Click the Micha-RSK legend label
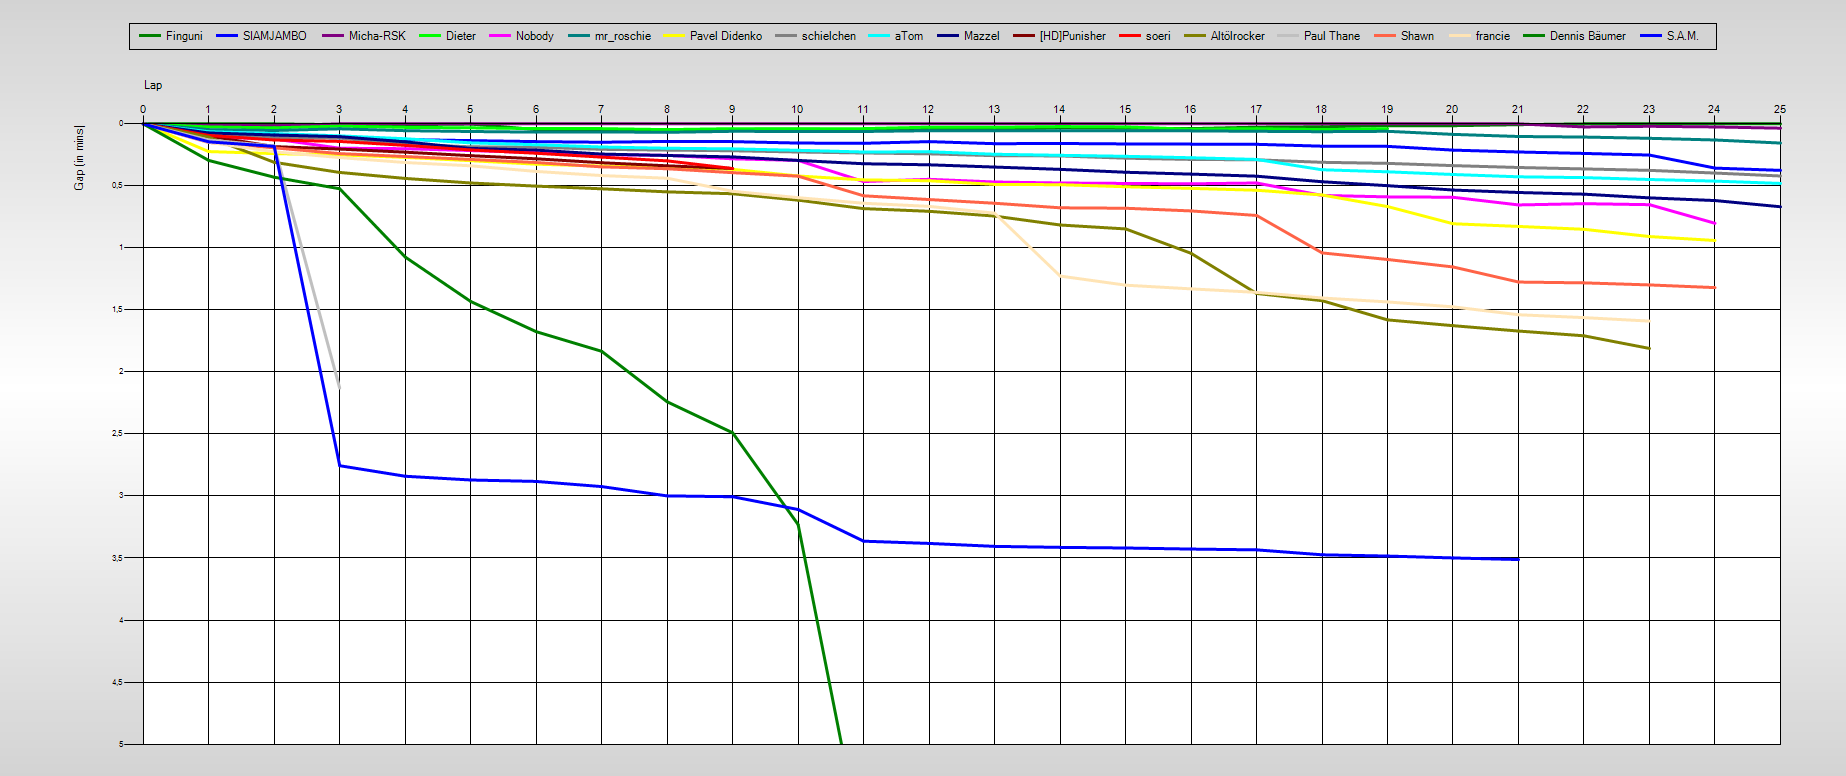1846x776 pixels. [x=377, y=36]
